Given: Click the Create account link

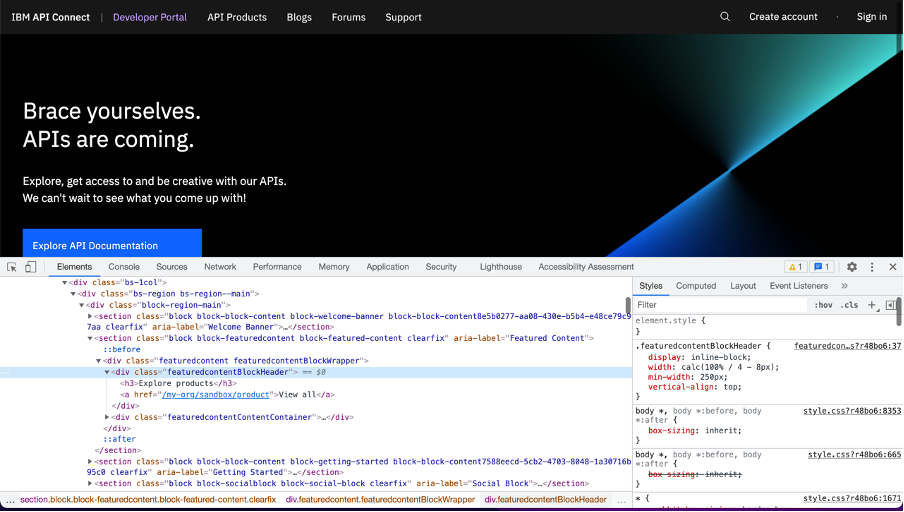Looking at the screenshot, I should (x=783, y=17).
